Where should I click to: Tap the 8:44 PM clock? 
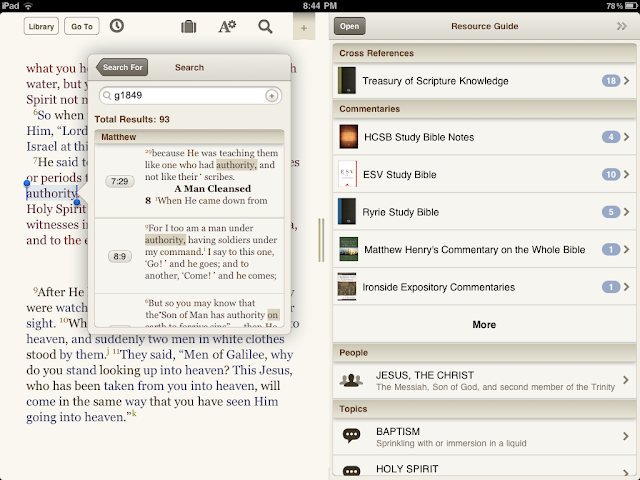click(x=320, y=6)
